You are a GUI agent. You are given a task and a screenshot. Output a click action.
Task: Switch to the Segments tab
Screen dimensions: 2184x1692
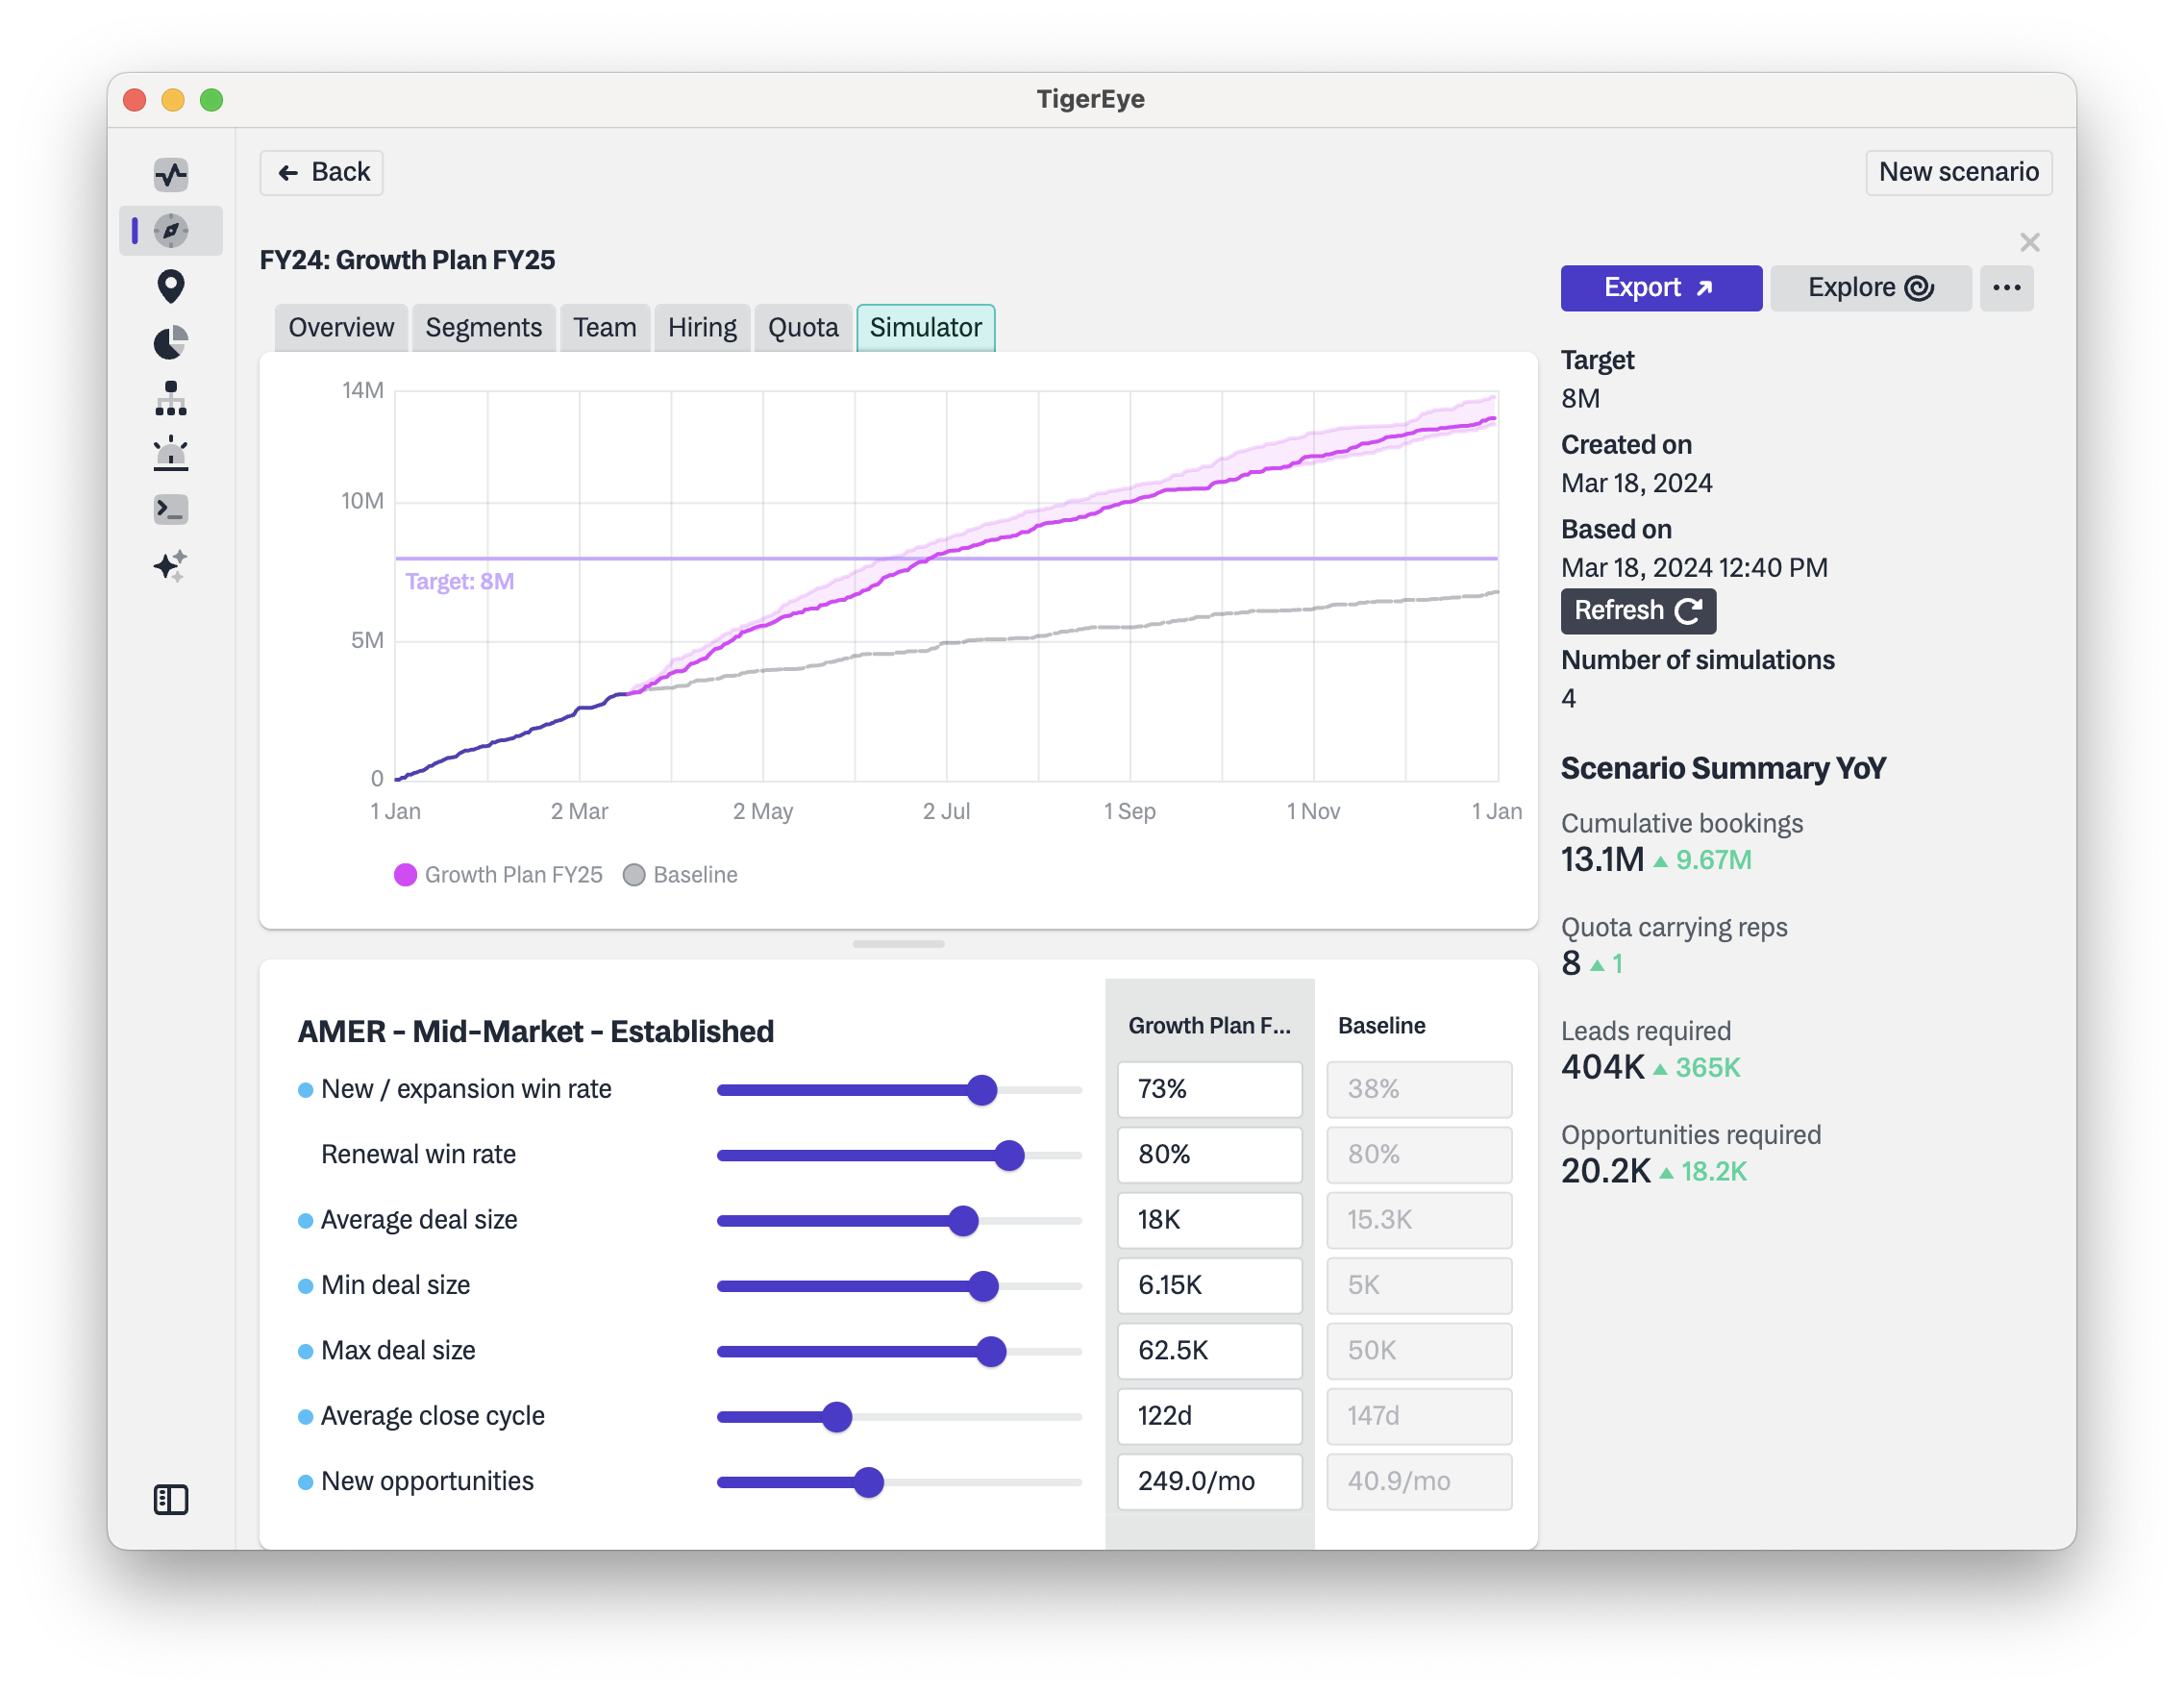(x=483, y=328)
